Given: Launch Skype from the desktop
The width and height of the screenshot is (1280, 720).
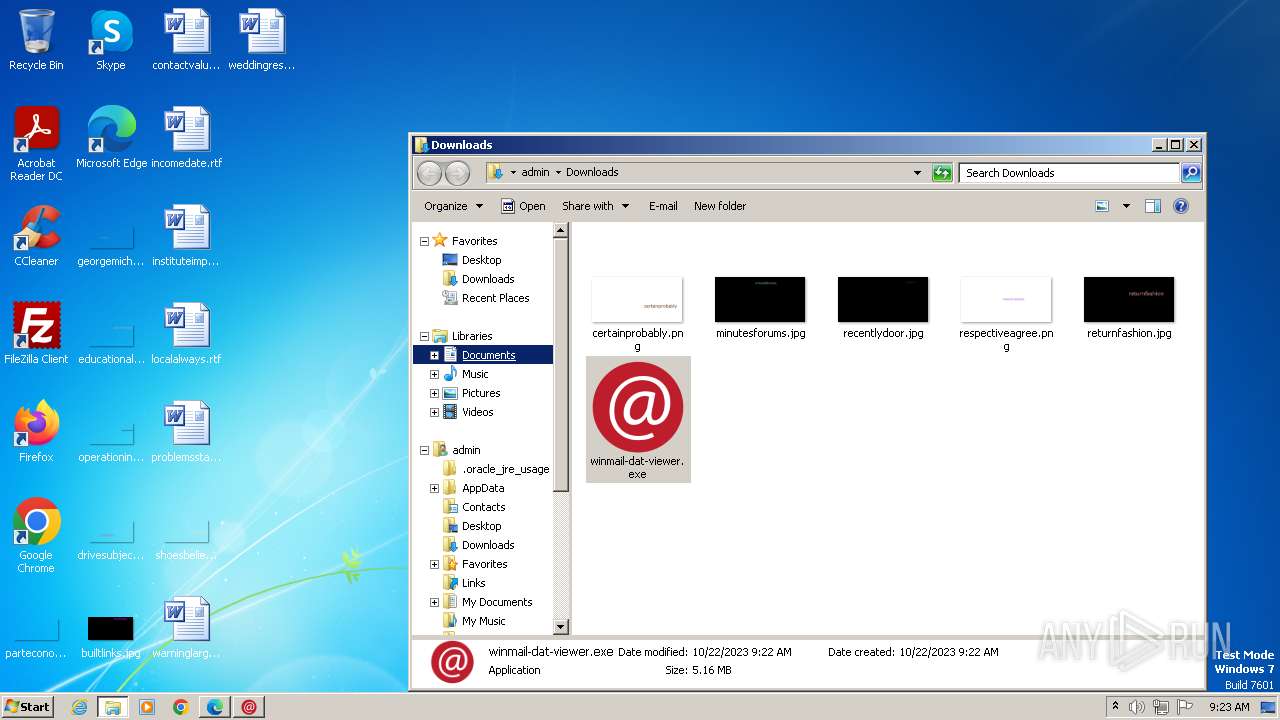Looking at the screenshot, I should pos(111,40).
